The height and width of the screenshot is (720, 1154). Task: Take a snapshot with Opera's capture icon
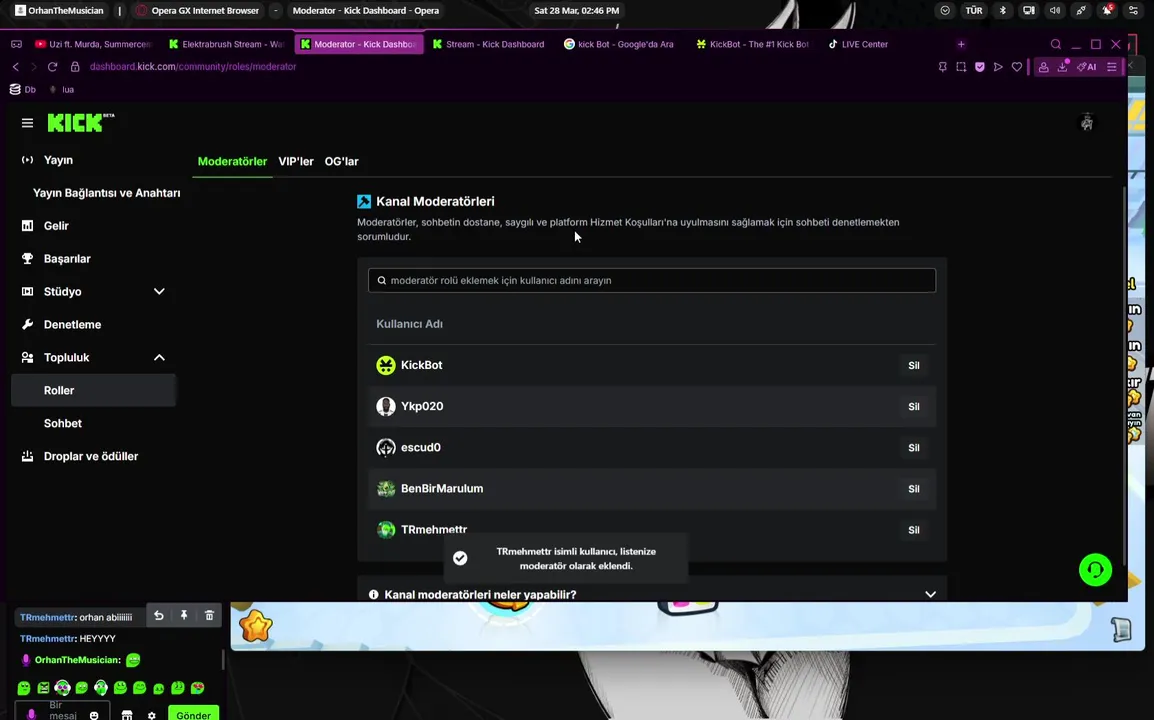click(x=960, y=66)
